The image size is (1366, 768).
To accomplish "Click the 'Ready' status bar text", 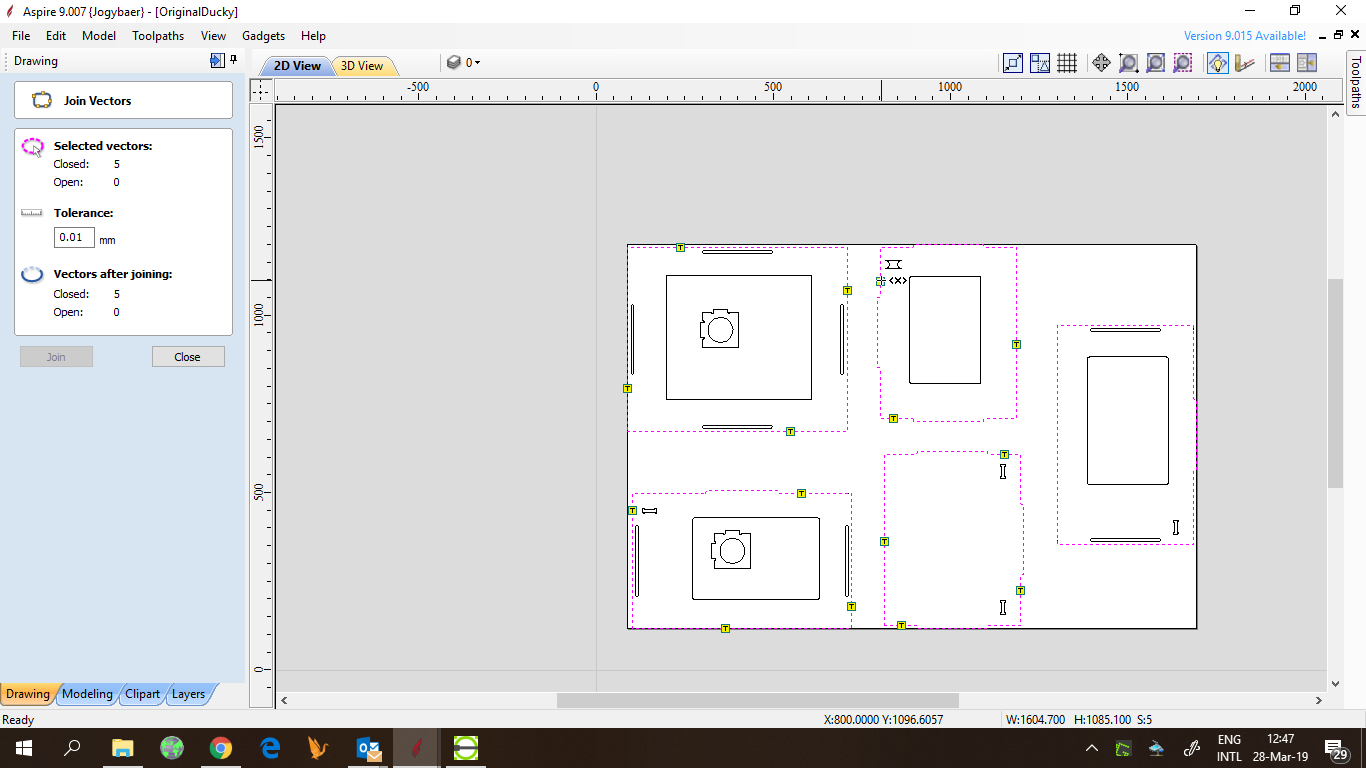I will pos(18,720).
